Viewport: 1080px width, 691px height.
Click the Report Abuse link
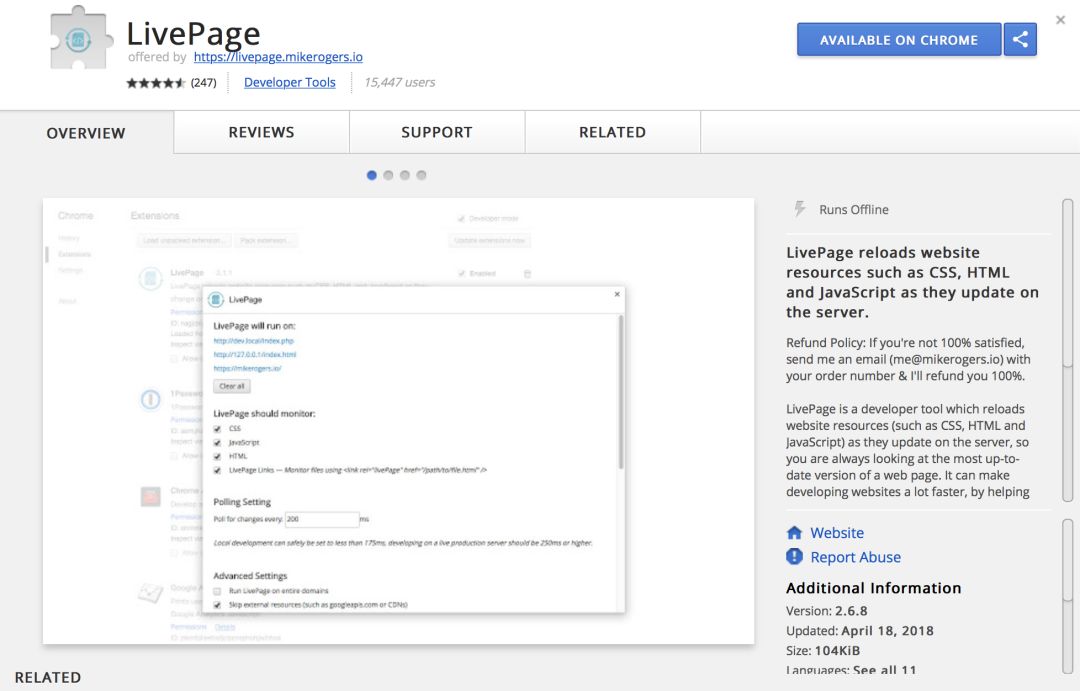855,557
